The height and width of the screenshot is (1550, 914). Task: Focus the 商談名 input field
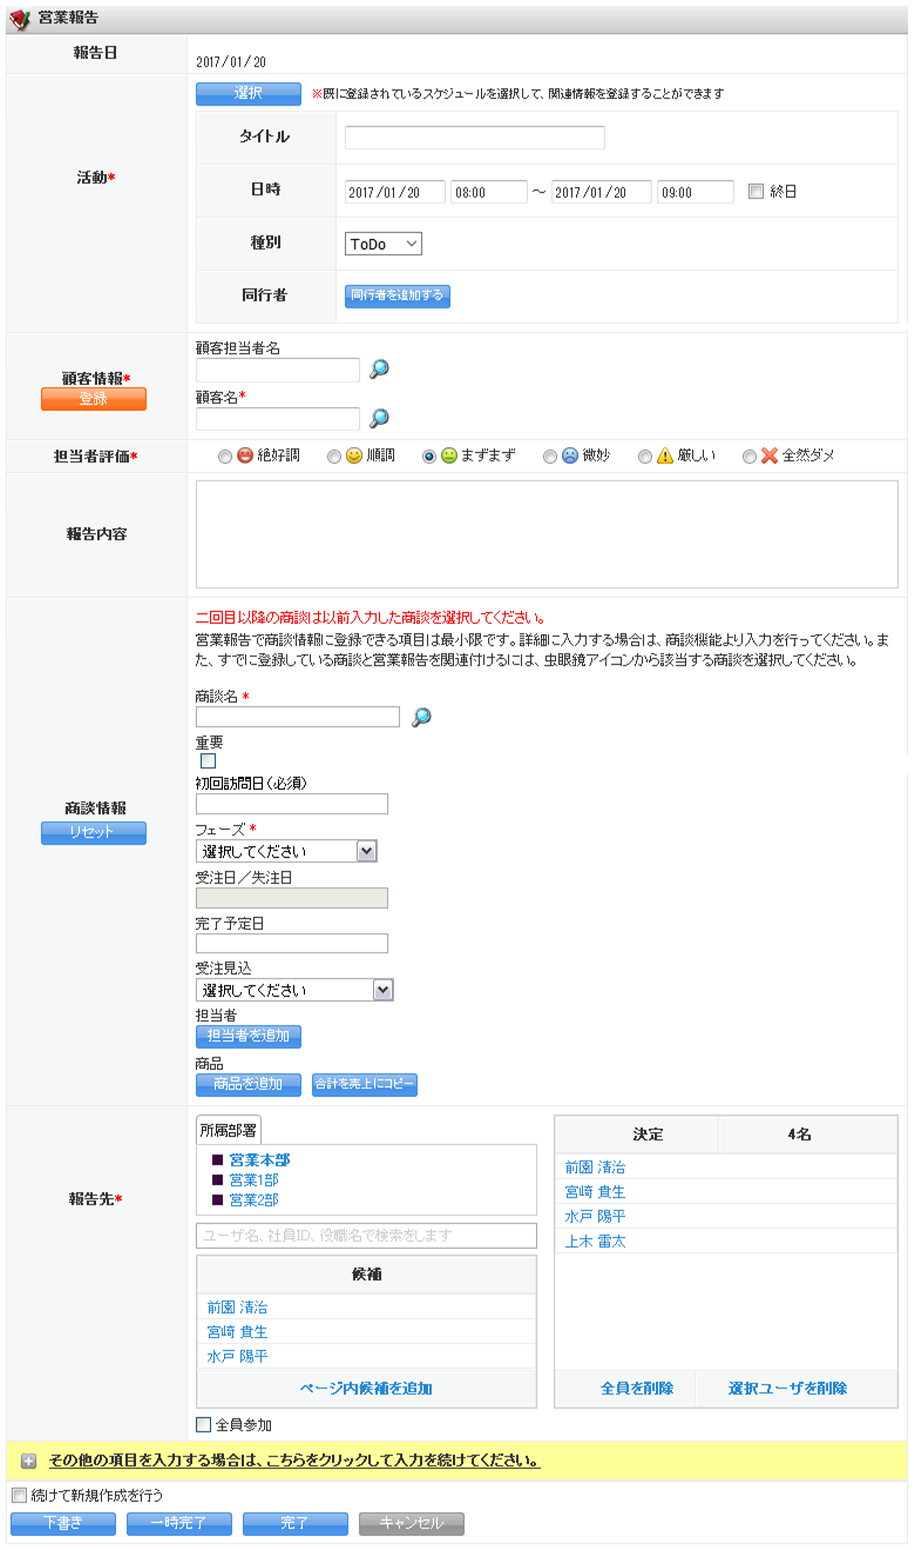pyautogui.click(x=298, y=717)
